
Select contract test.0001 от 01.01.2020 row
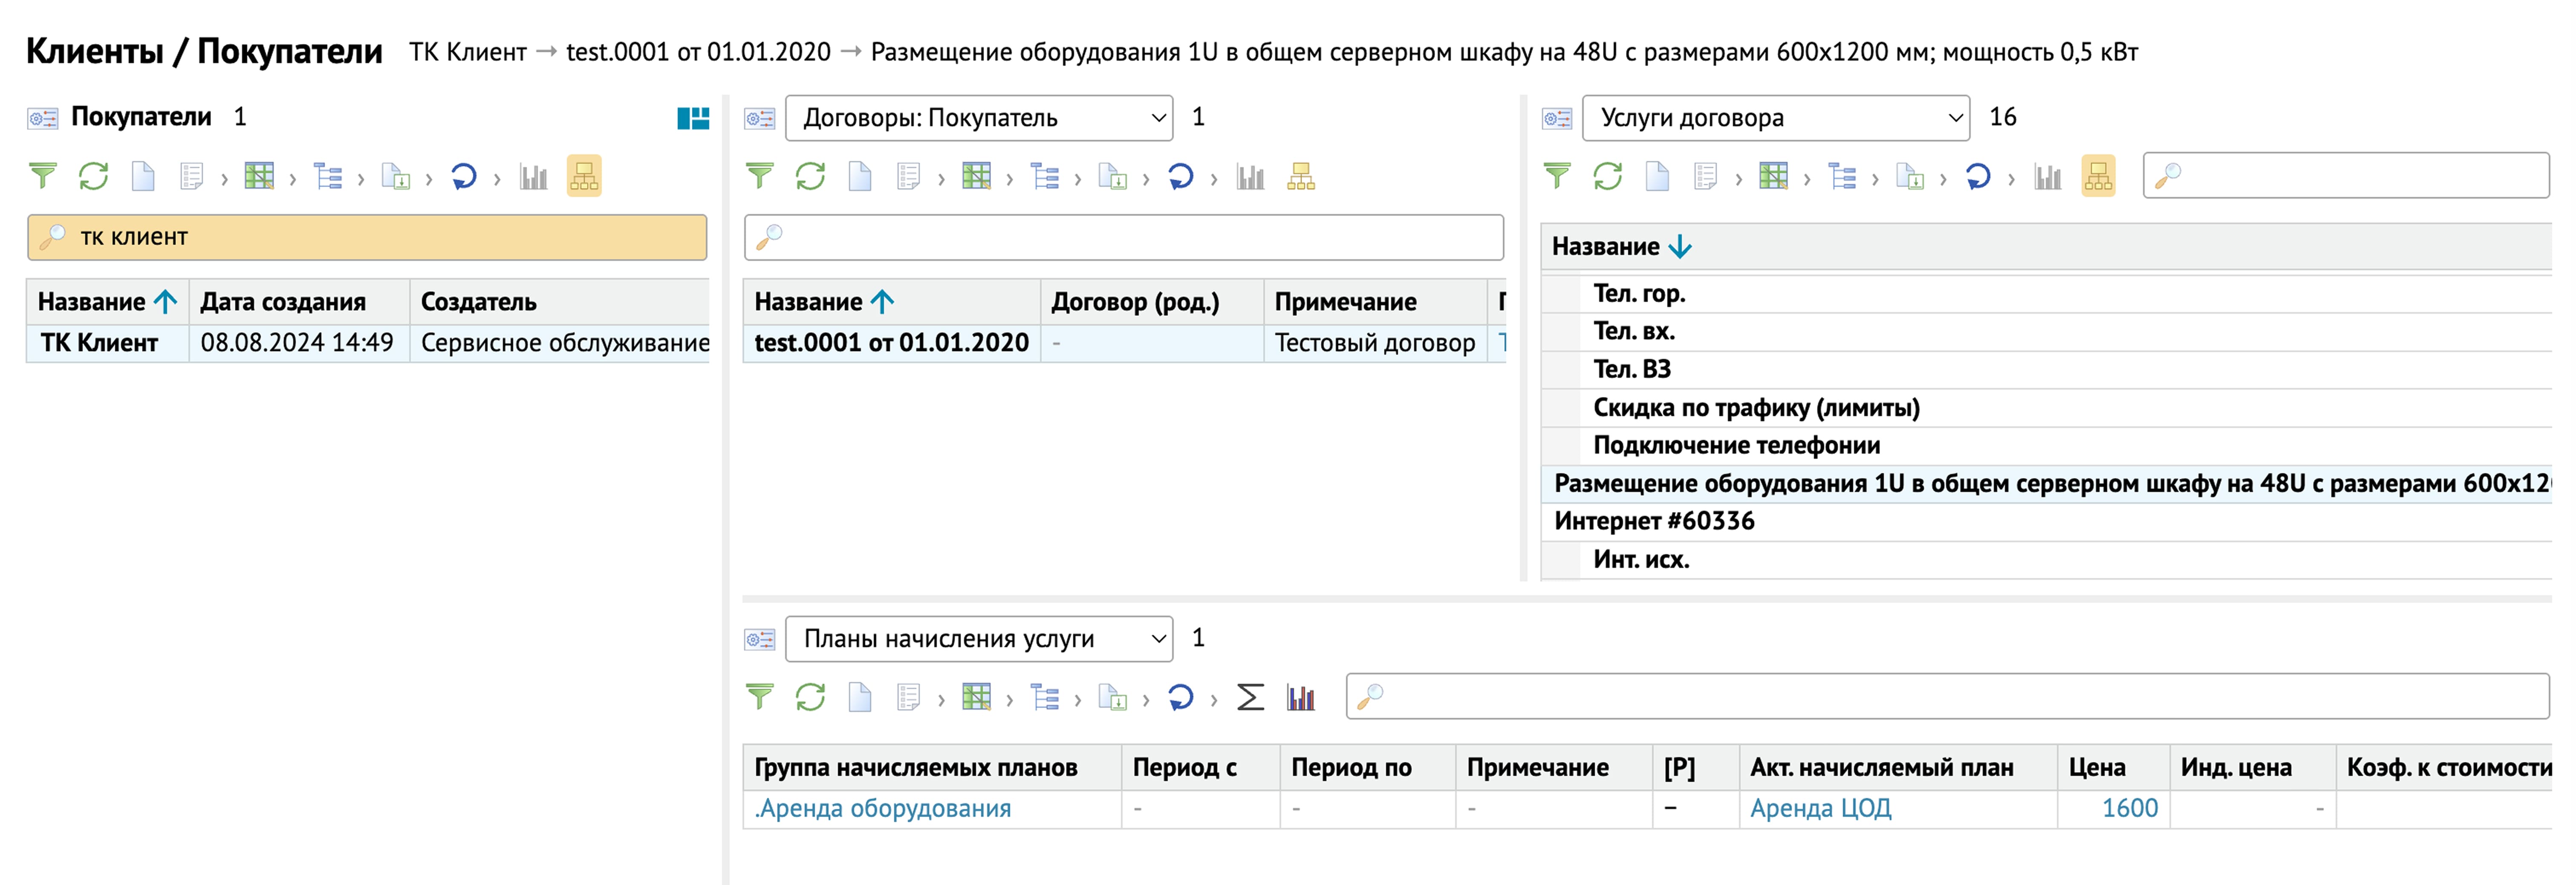(1124, 343)
